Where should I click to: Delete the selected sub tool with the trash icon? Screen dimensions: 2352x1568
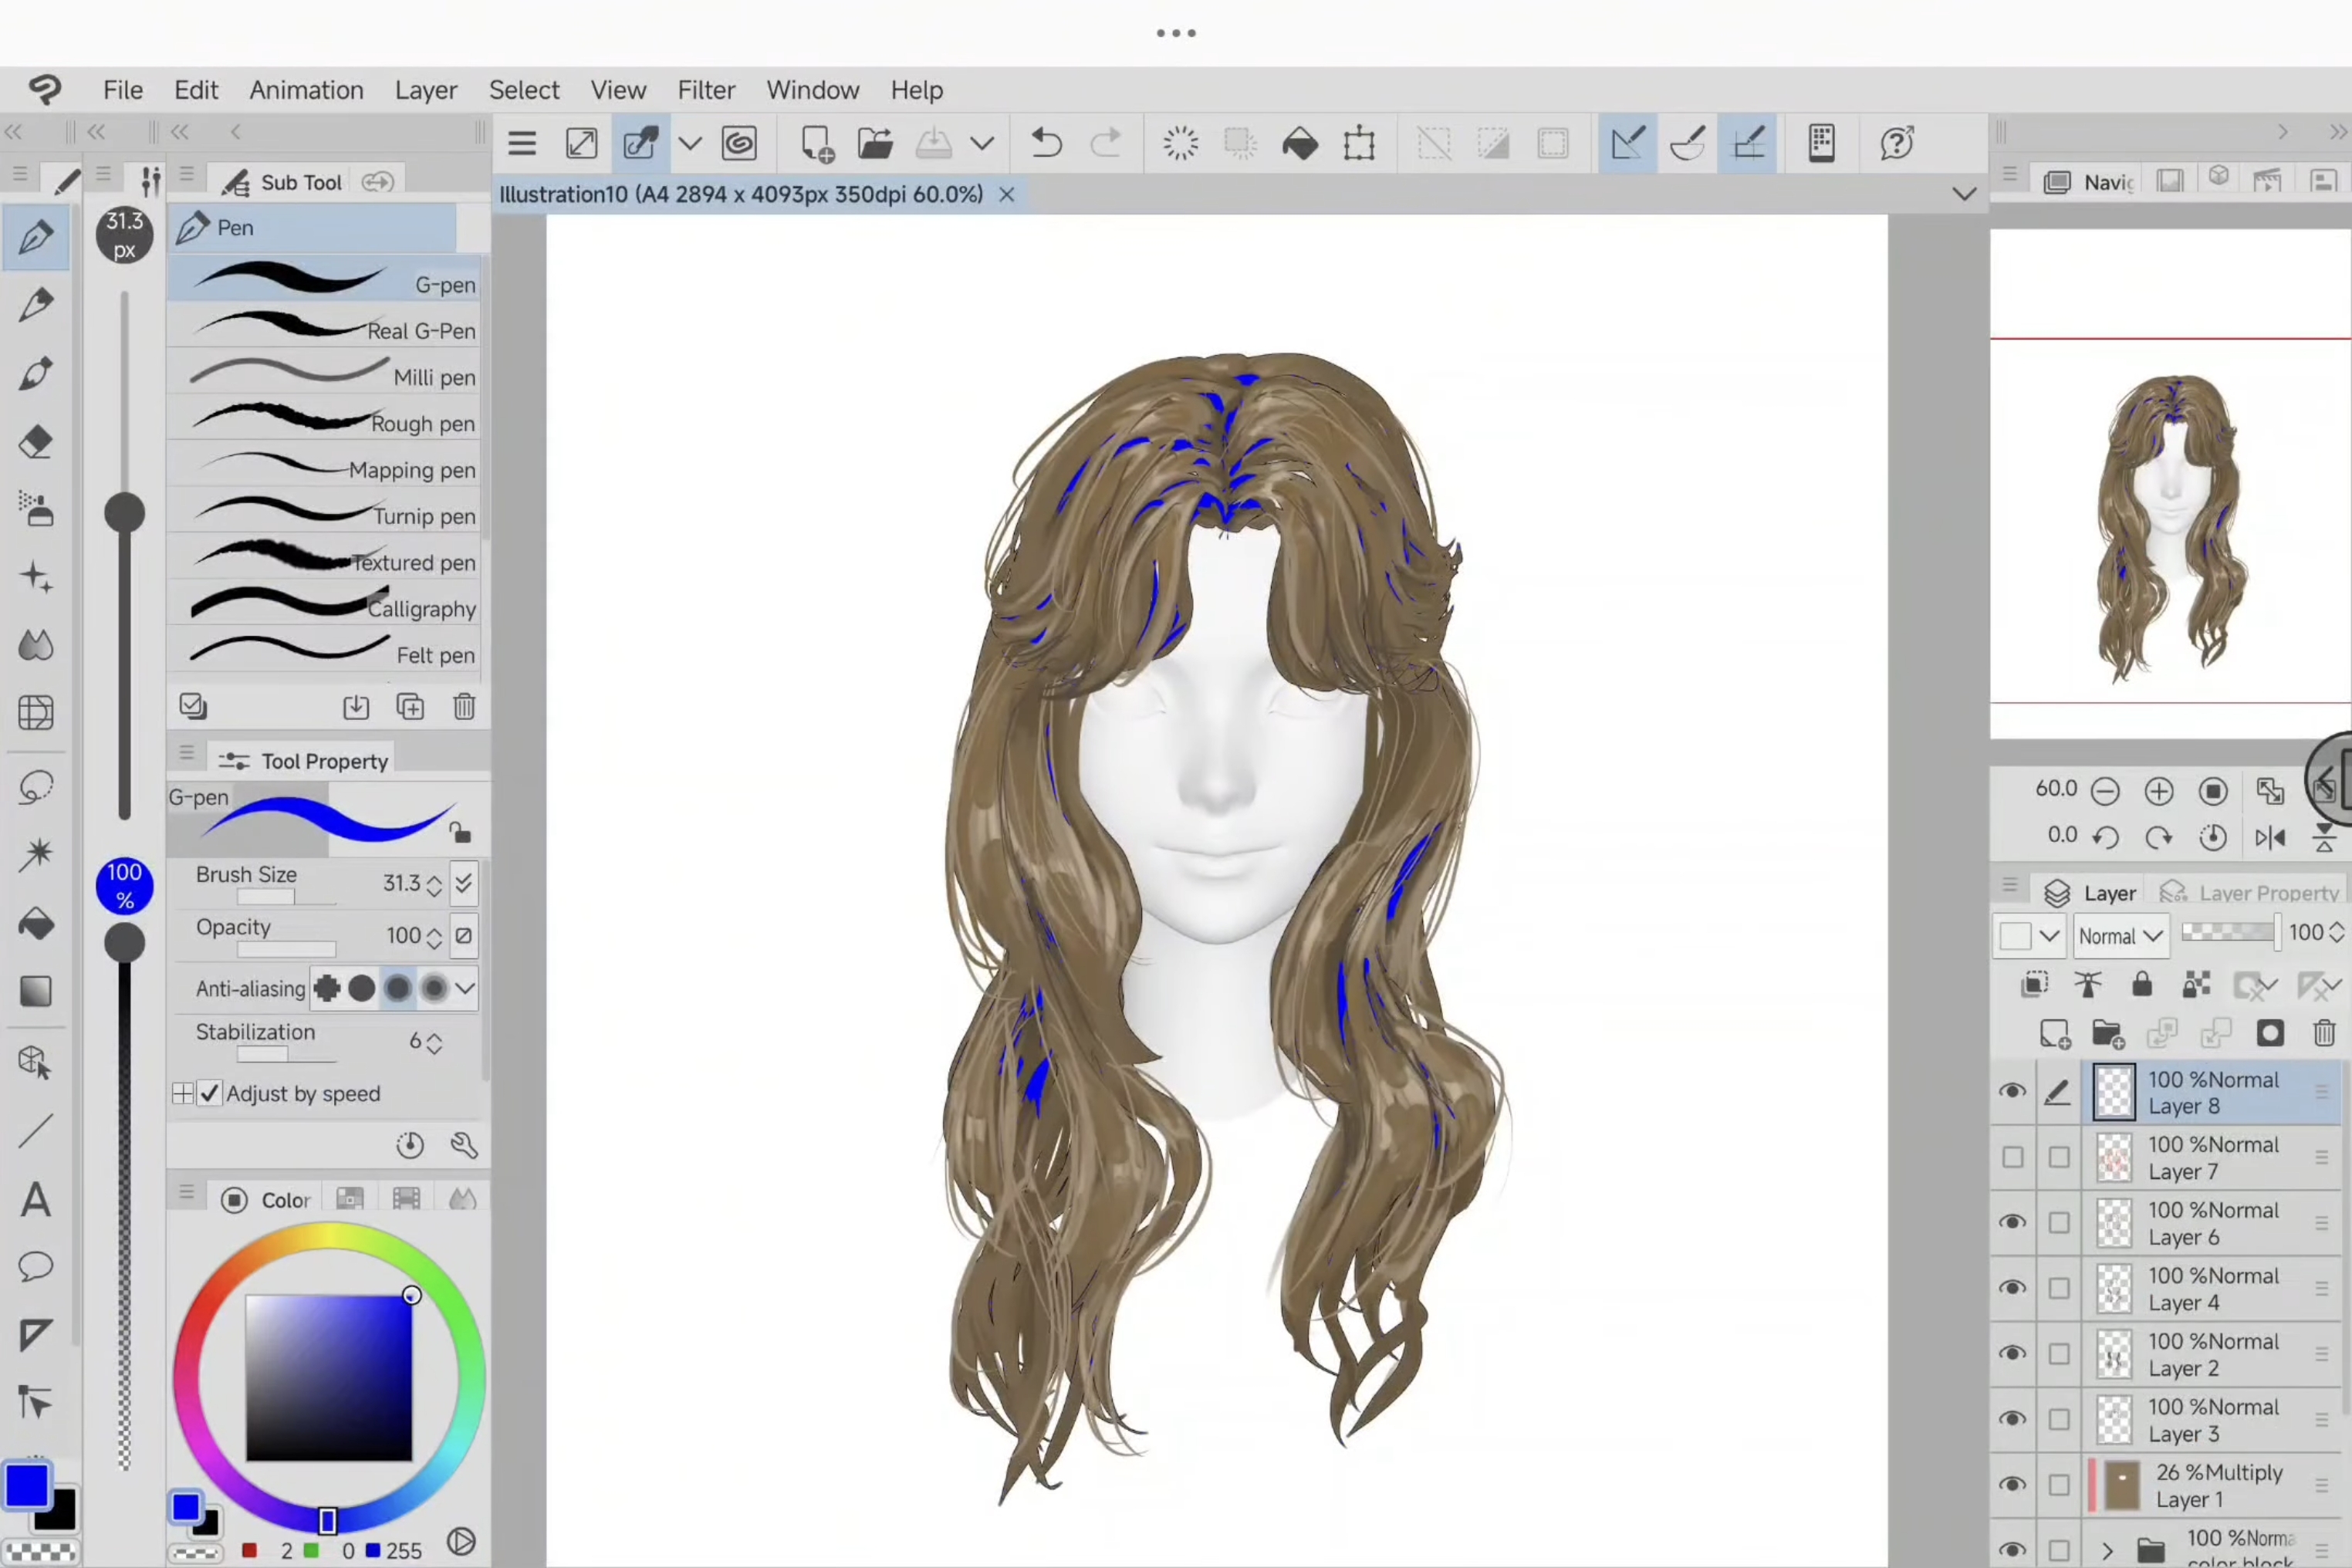[464, 707]
